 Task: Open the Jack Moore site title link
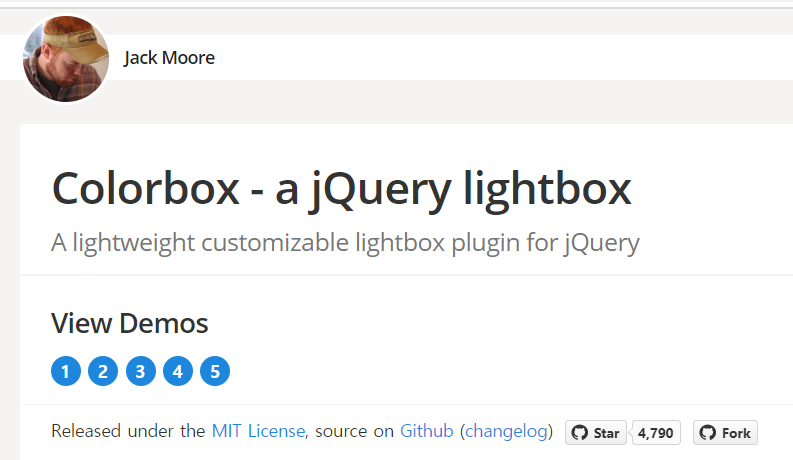(x=169, y=58)
